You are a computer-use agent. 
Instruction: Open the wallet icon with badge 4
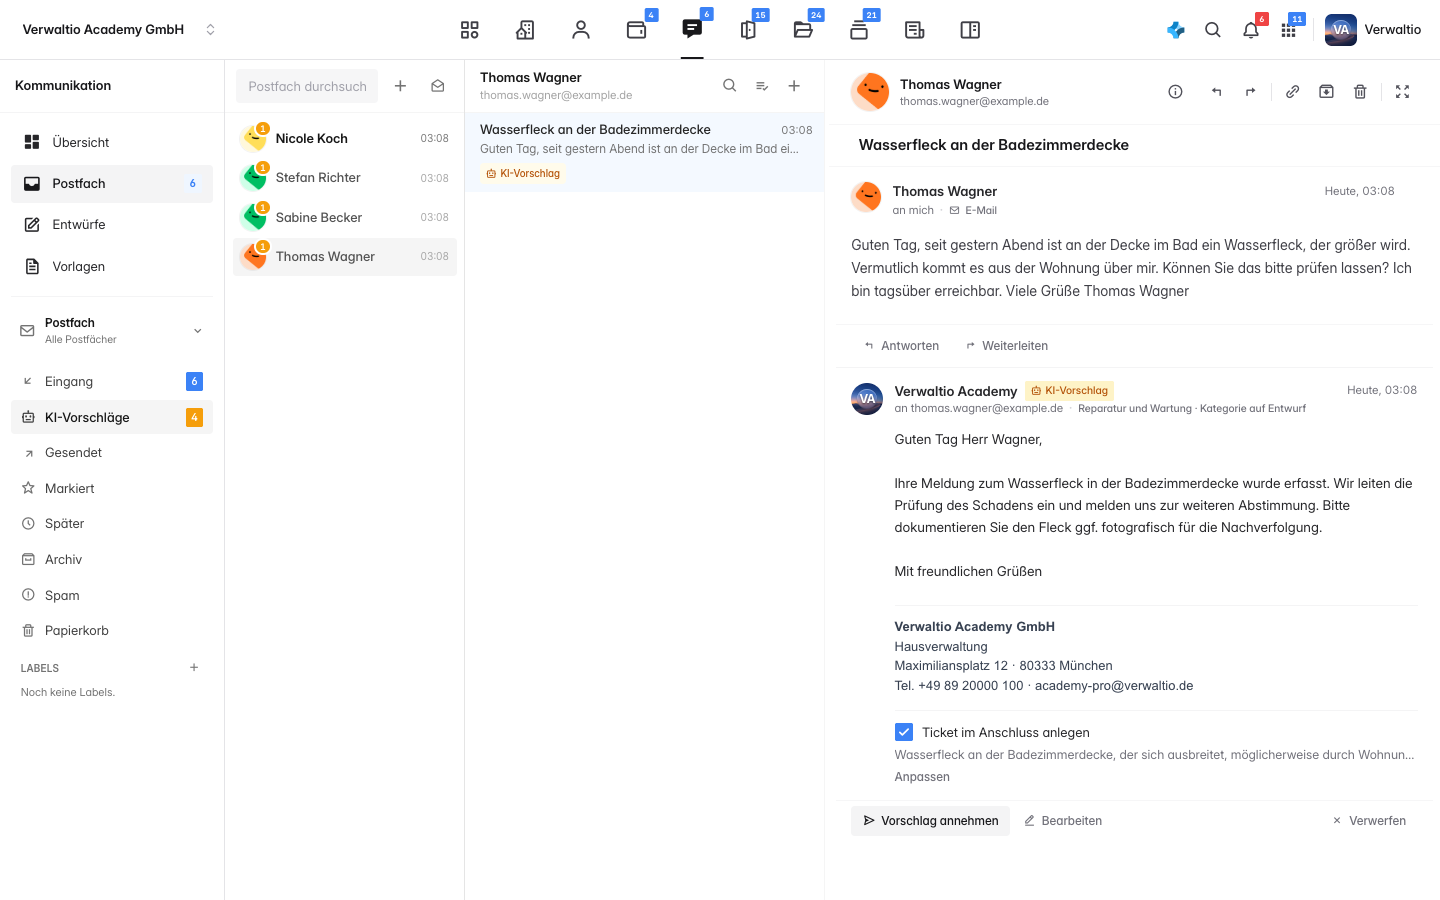(x=637, y=30)
